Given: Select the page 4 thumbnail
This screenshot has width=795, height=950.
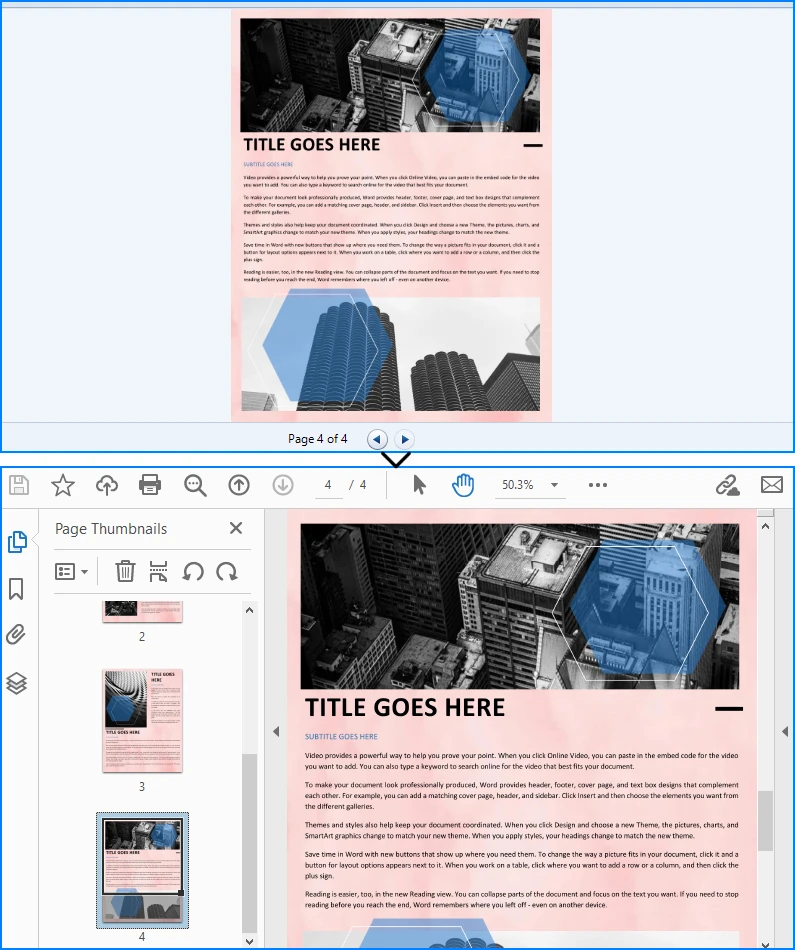Looking at the screenshot, I should point(142,870).
